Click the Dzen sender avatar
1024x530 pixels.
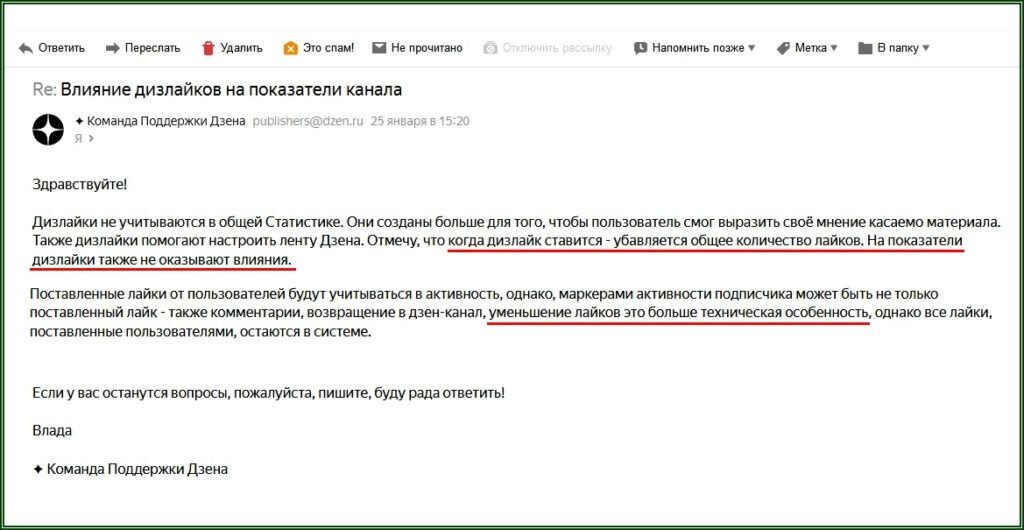coord(48,129)
